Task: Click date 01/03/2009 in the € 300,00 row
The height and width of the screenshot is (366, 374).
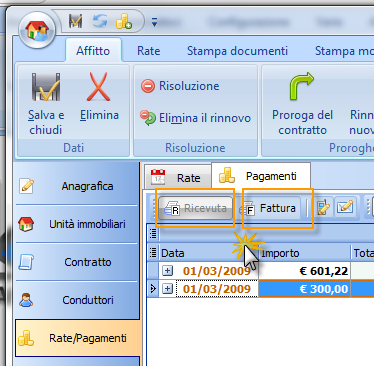Action: pos(217,289)
